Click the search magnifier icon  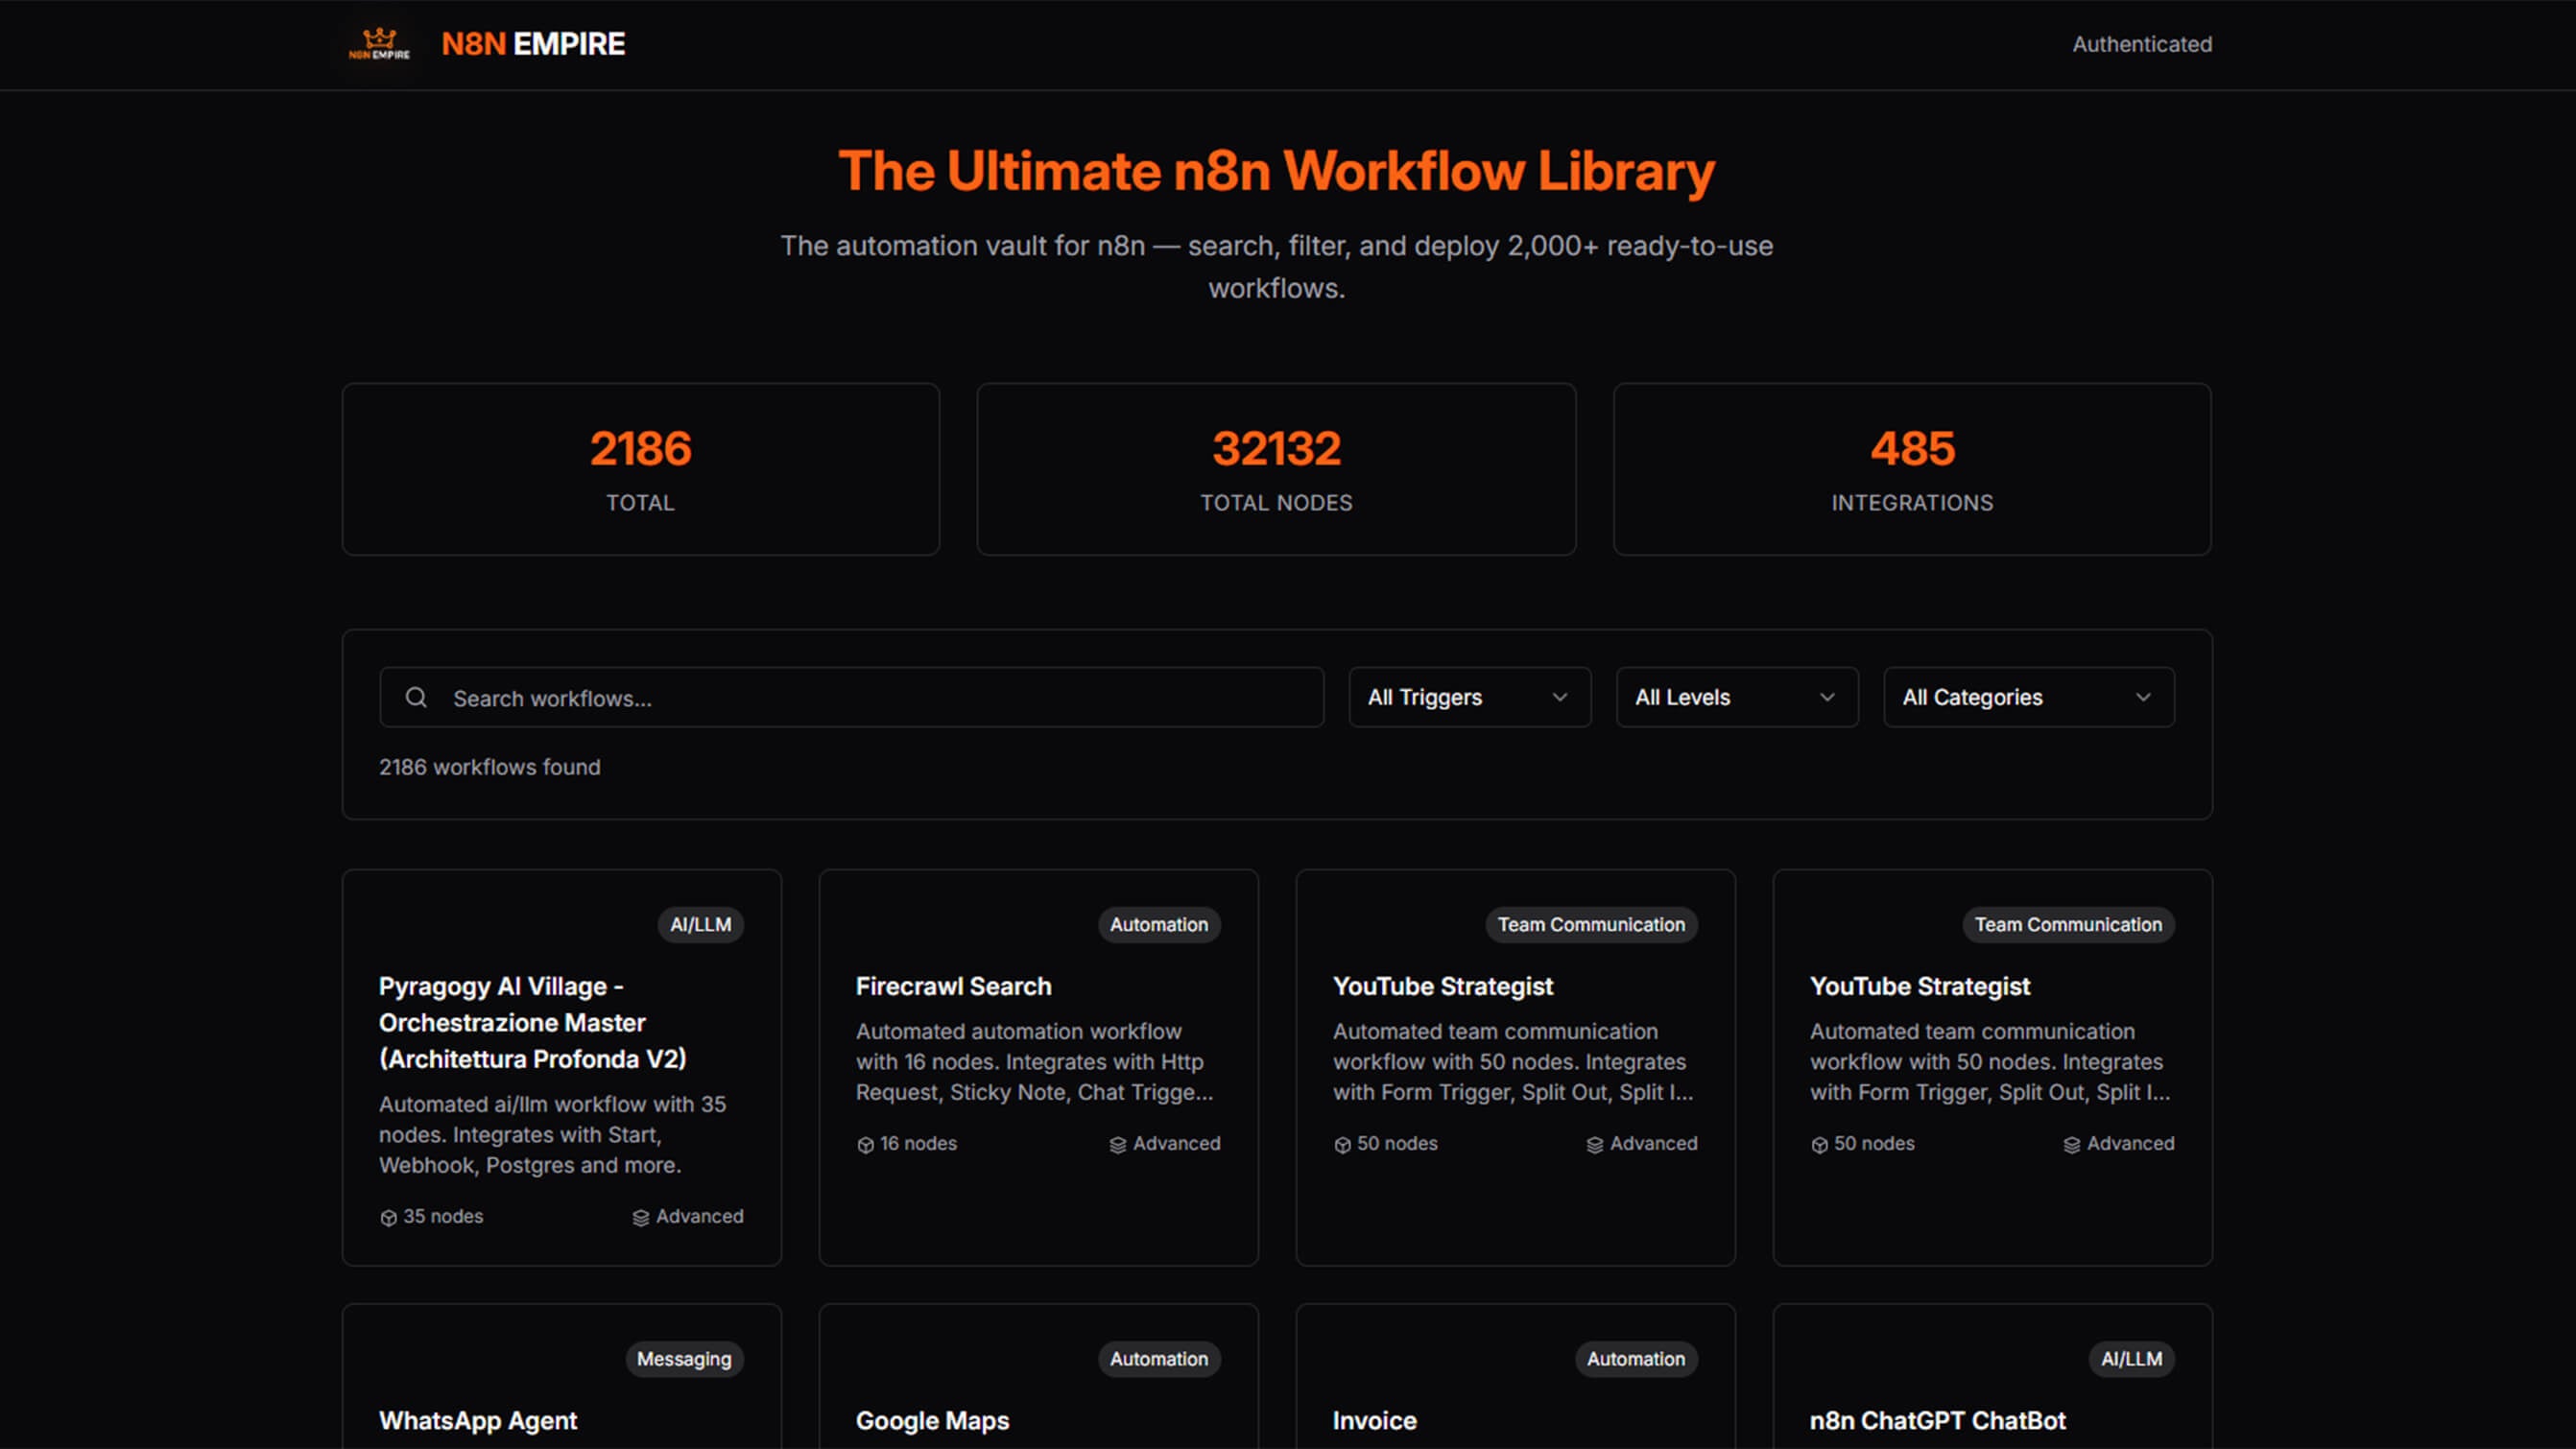[x=416, y=697]
